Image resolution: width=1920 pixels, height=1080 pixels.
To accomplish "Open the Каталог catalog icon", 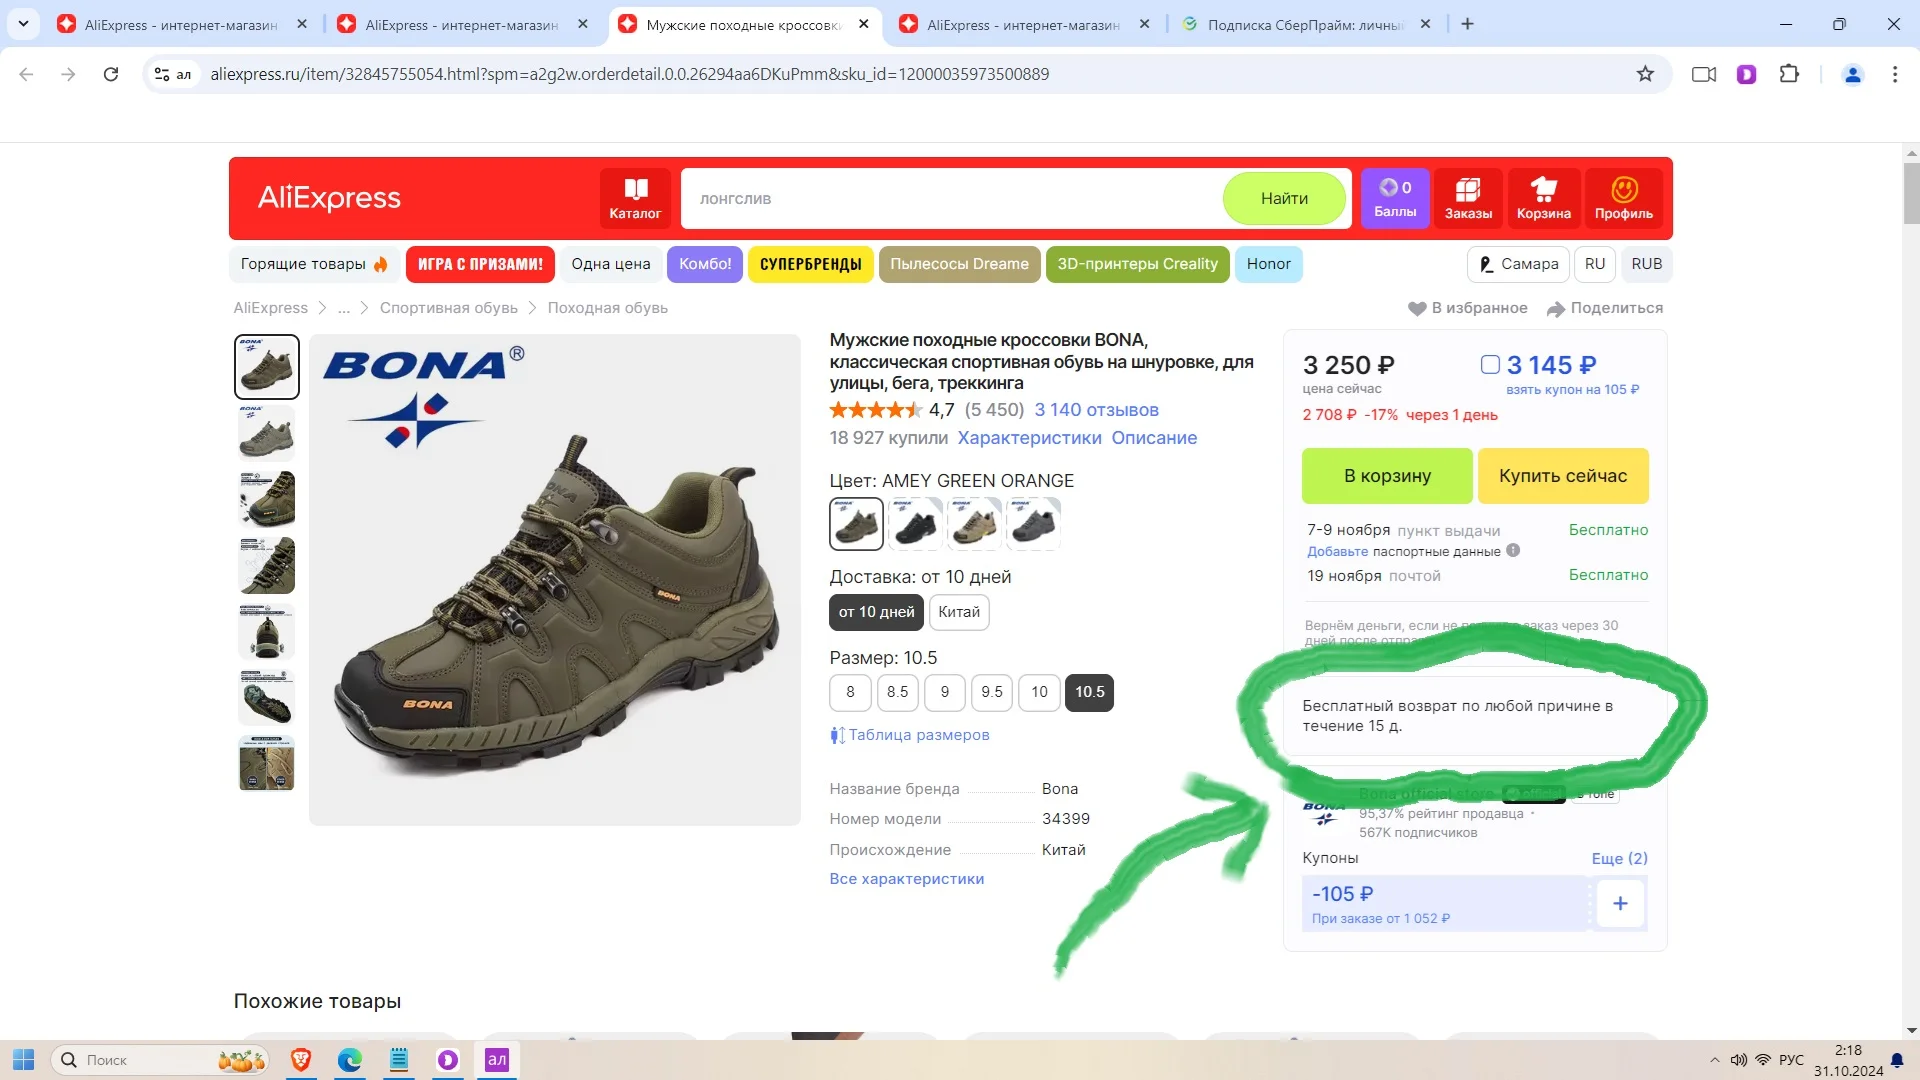I will point(635,198).
